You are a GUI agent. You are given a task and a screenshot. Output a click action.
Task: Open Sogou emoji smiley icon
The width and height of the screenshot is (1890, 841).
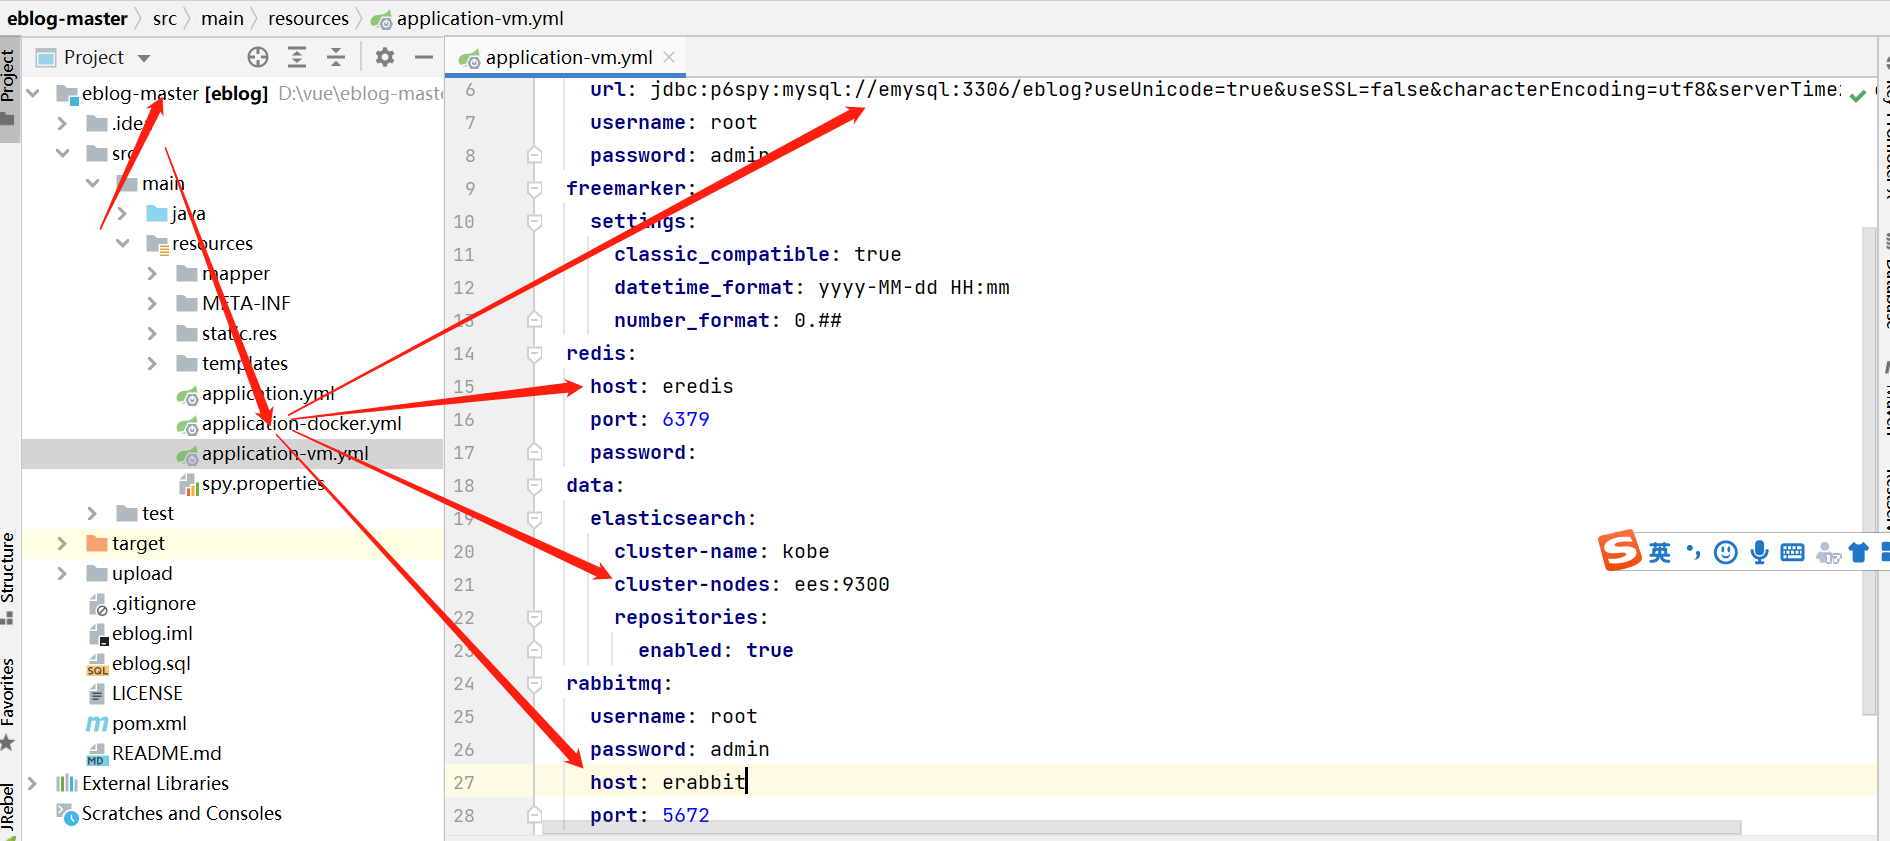click(1726, 552)
